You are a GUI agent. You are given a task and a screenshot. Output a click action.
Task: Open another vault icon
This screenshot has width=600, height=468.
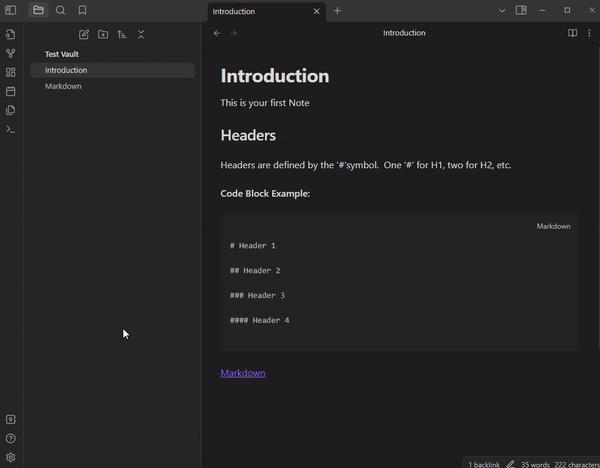click(11, 419)
